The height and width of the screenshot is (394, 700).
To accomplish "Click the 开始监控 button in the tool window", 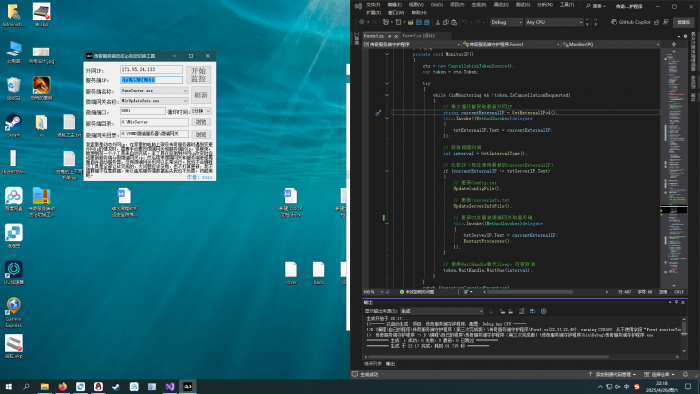I will [x=199, y=75].
